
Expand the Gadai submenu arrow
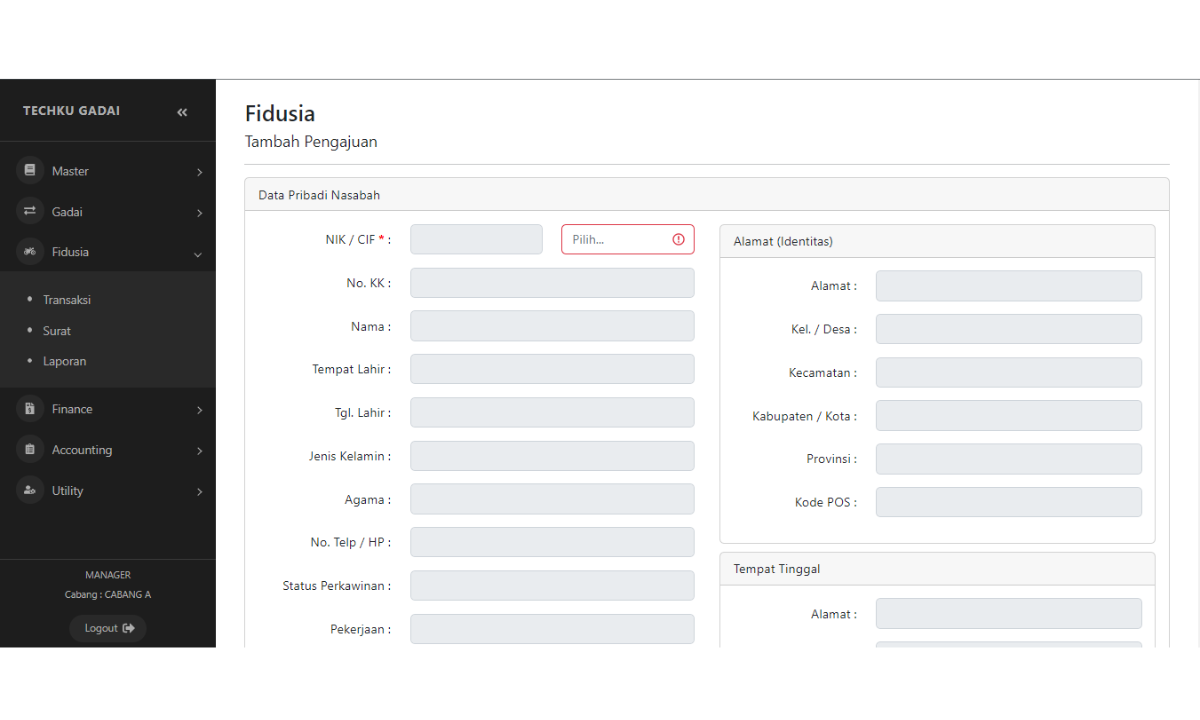click(x=199, y=213)
